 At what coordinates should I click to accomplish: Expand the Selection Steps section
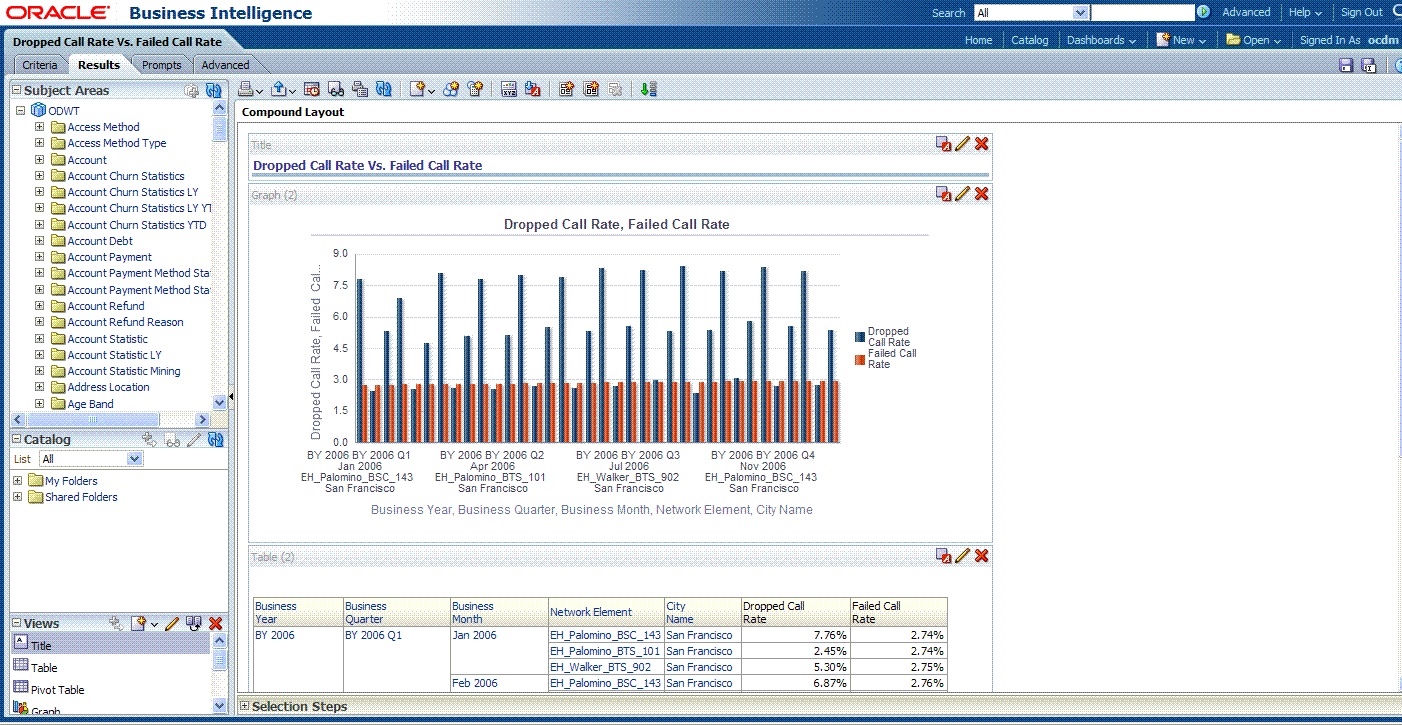pos(245,706)
